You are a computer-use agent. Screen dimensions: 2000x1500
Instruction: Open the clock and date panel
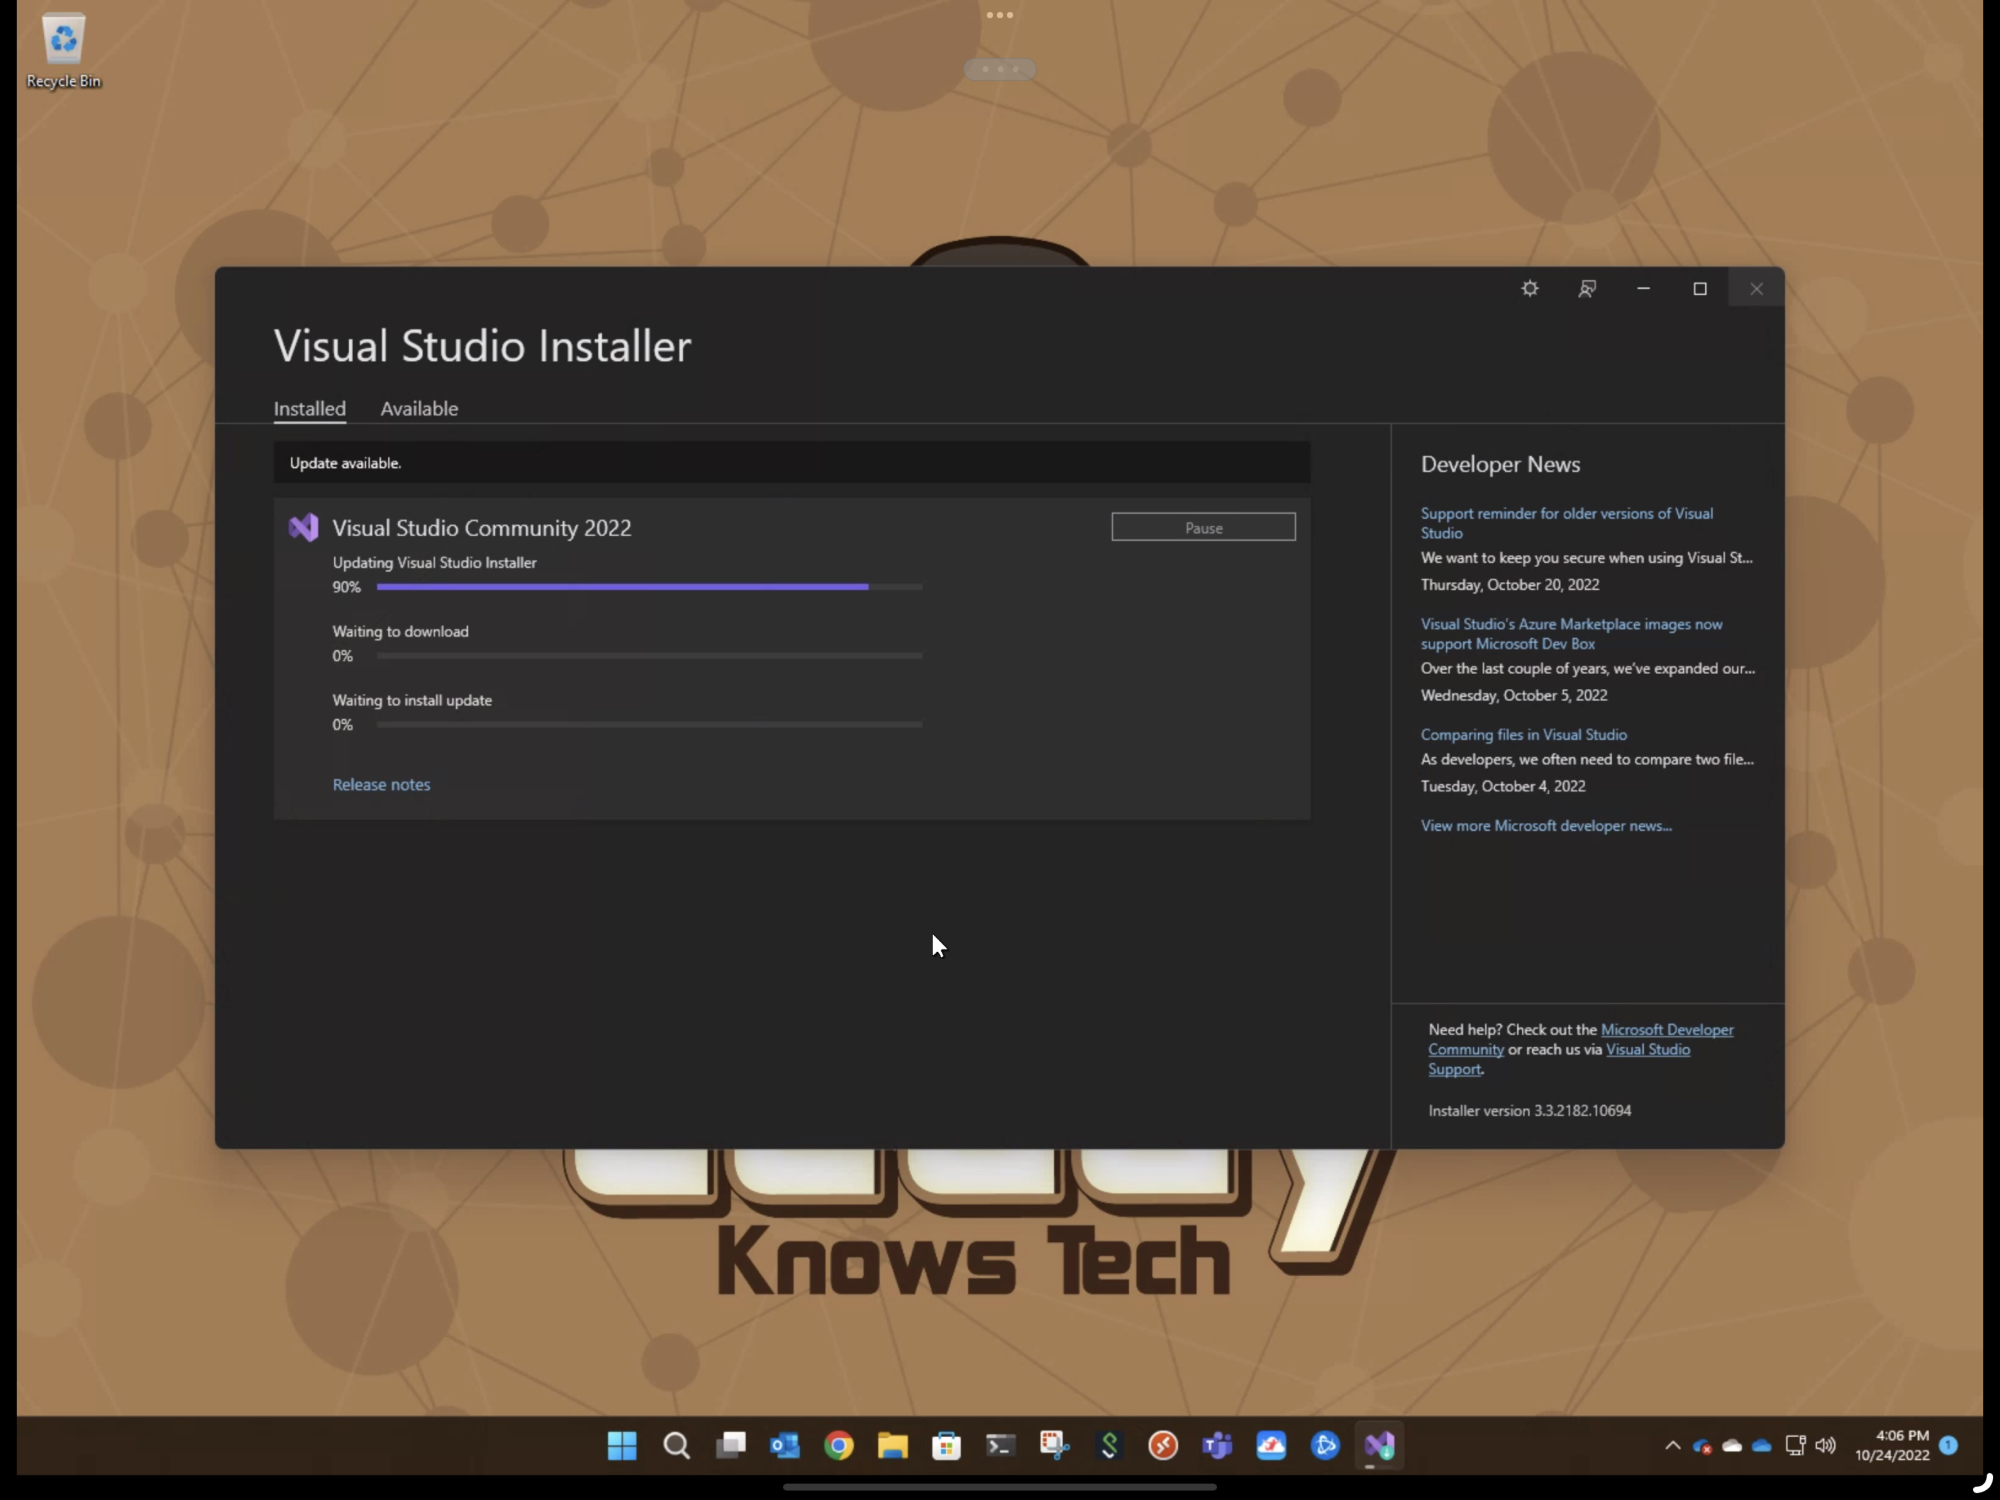point(1892,1445)
